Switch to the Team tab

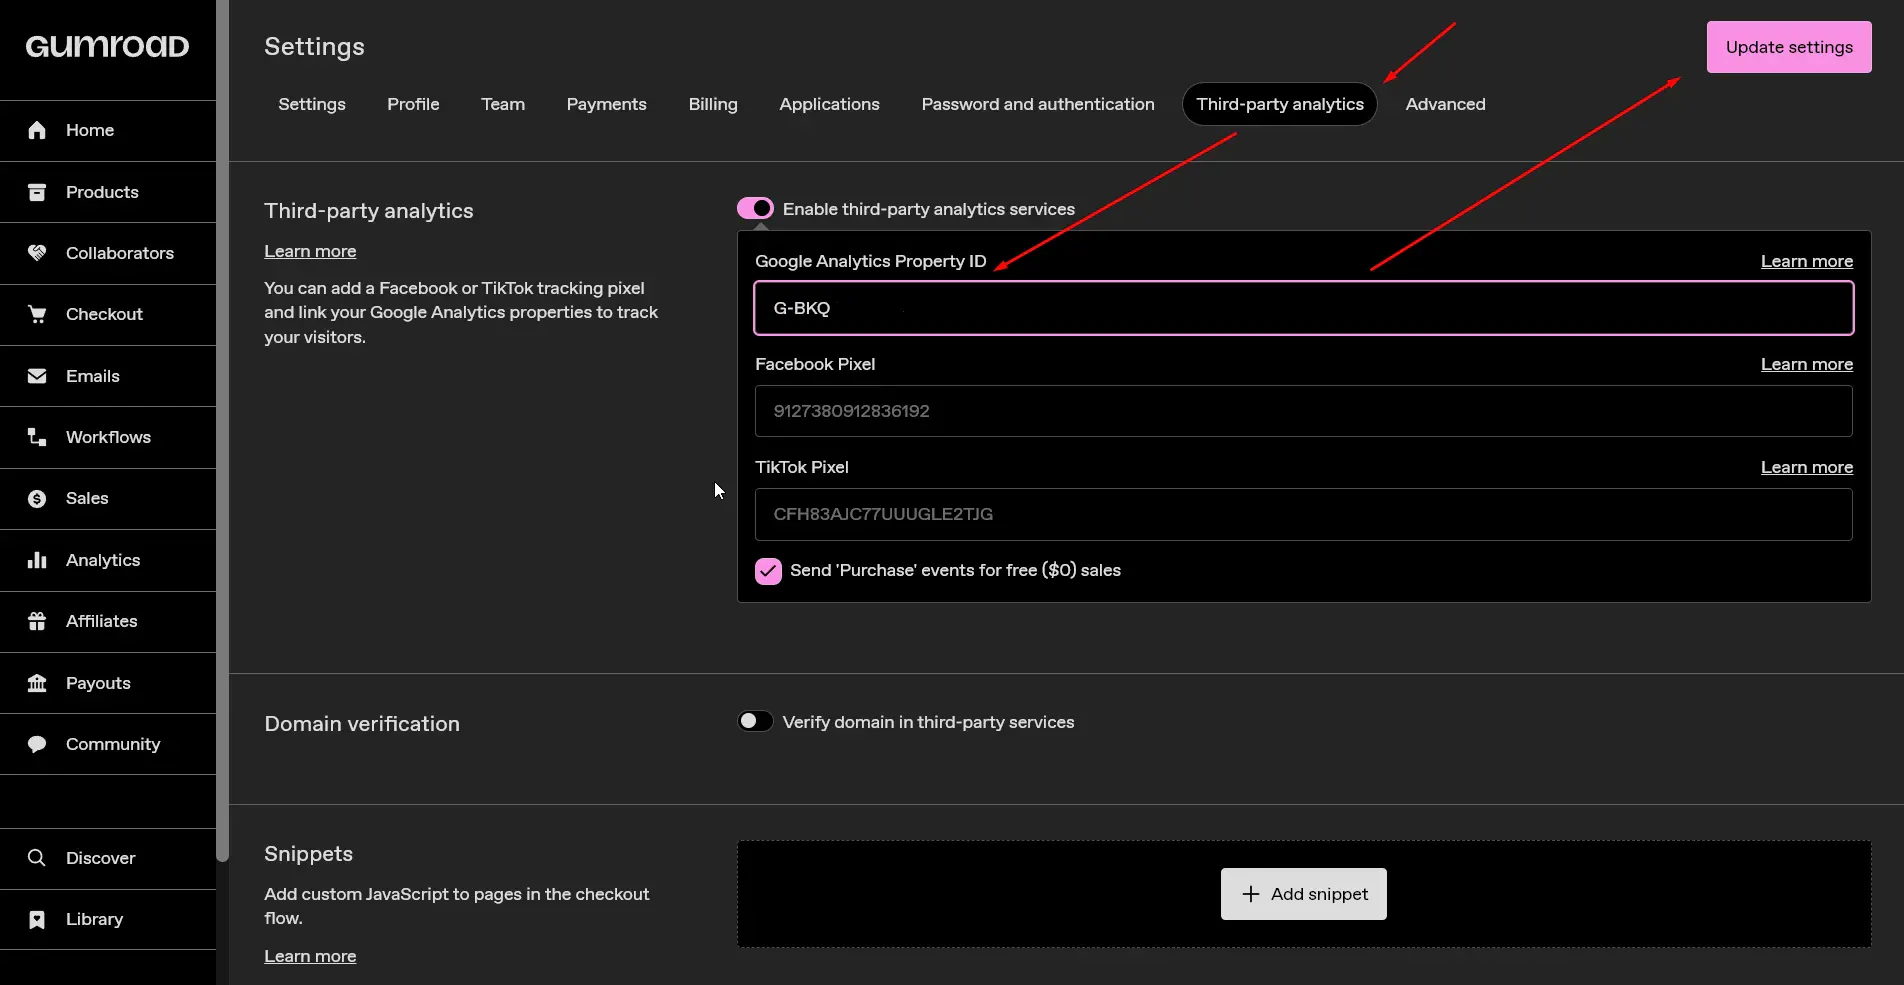(x=503, y=104)
